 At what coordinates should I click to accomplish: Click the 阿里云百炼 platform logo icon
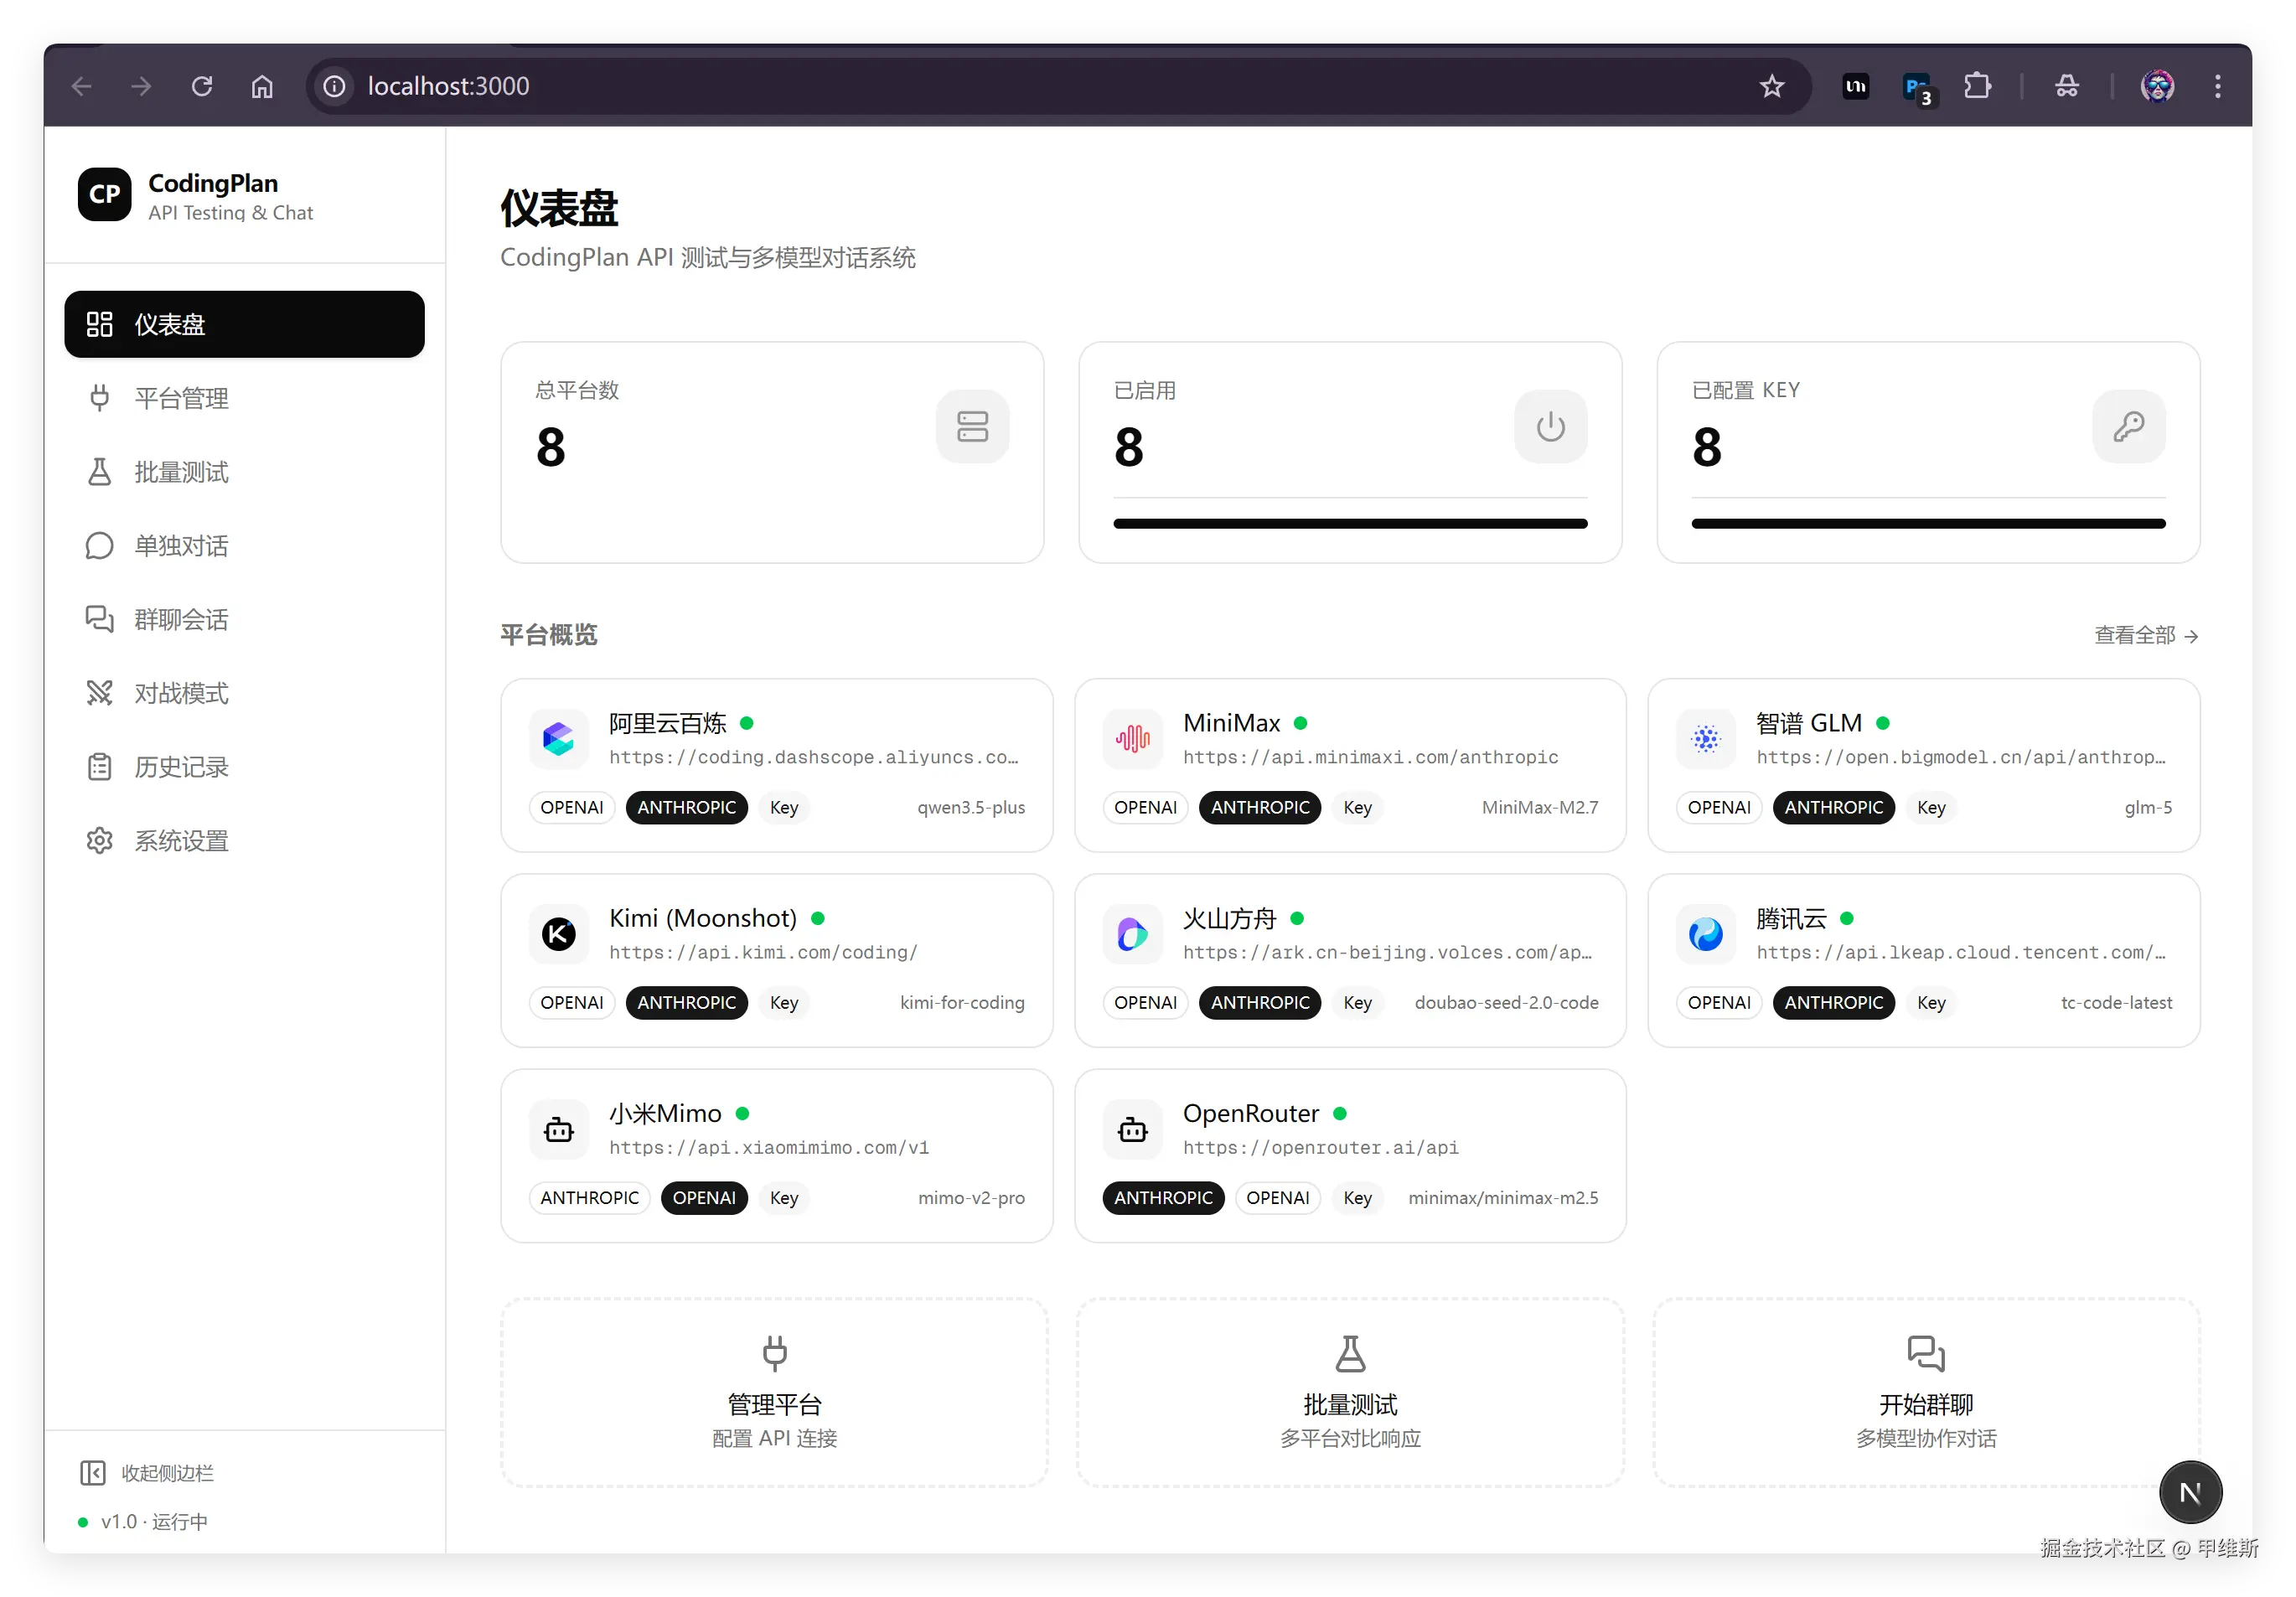click(558, 739)
